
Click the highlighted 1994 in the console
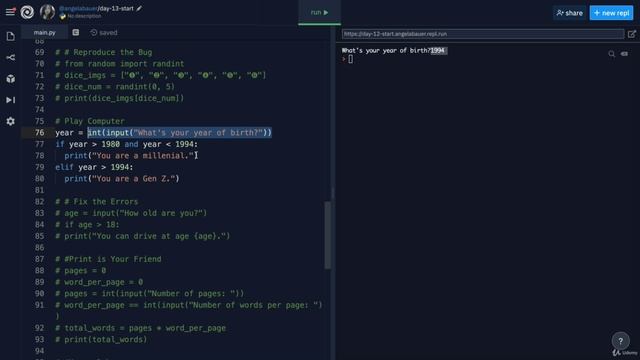pyautogui.click(x=438, y=51)
